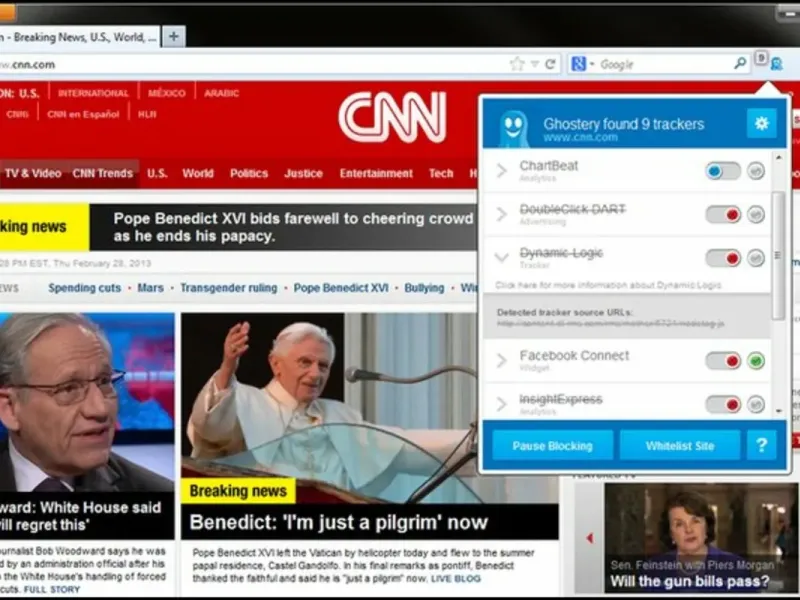Open Mars trending topic
Screen dimensions: 800x600
[151, 288]
